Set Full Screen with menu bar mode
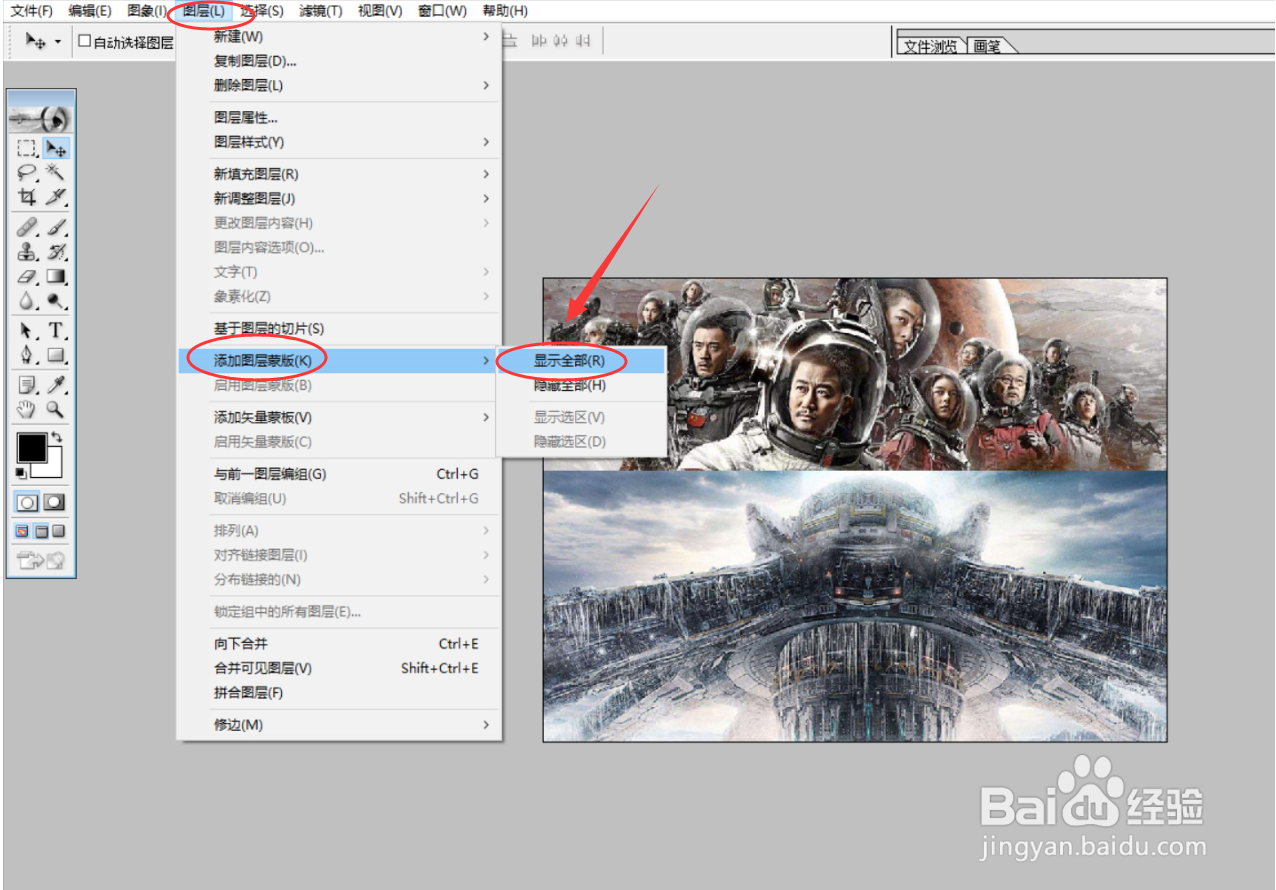Image resolution: width=1276 pixels, height=890 pixels. (41, 531)
